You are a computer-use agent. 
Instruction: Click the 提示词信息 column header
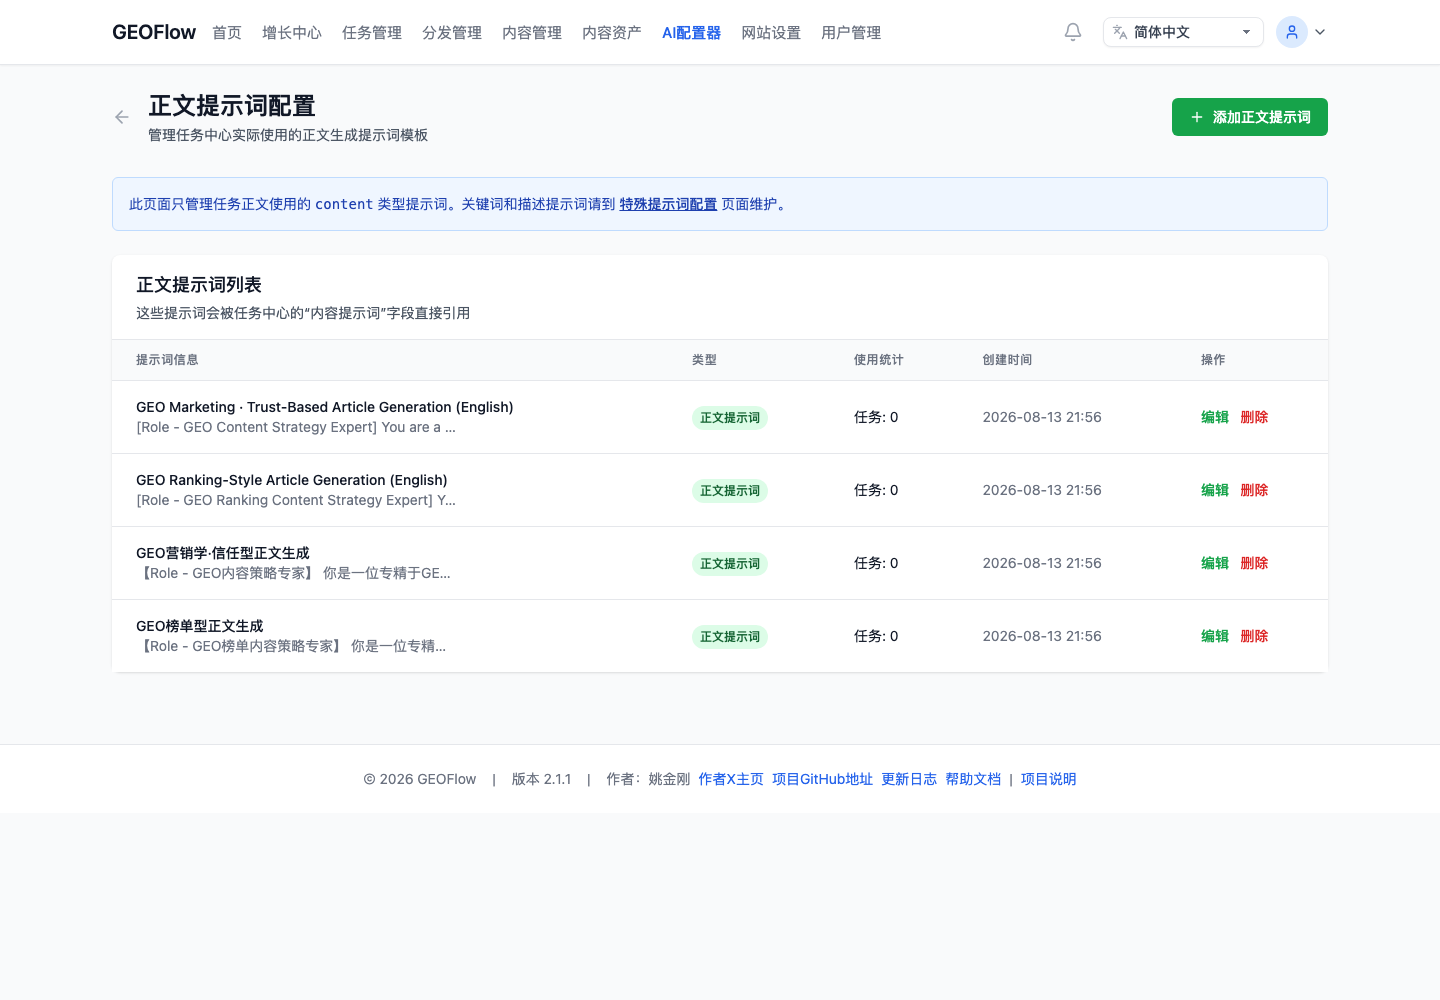(x=167, y=360)
